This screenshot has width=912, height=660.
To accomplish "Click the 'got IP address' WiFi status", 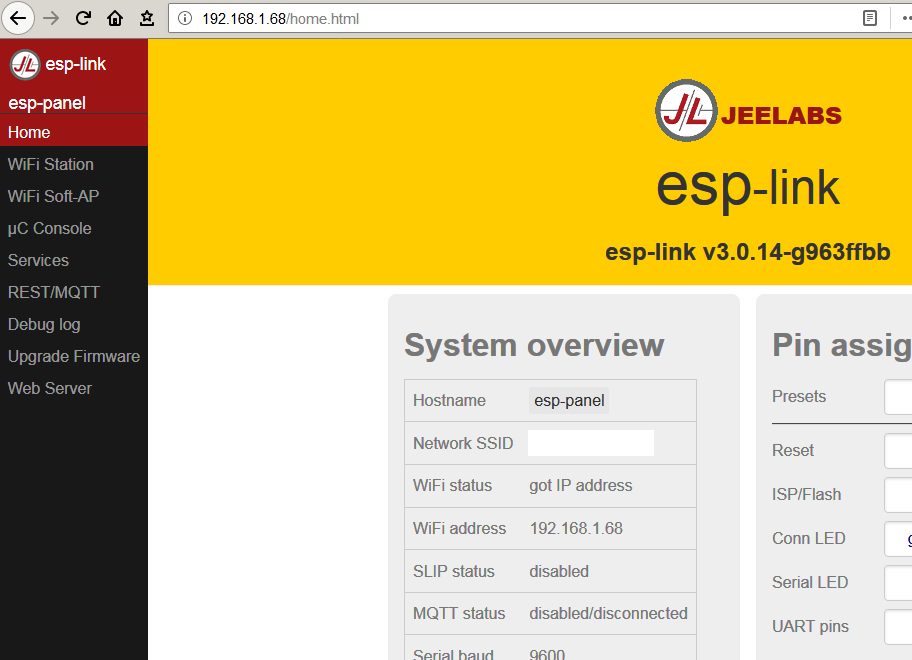I will pyautogui.click(x=580, y=486).
